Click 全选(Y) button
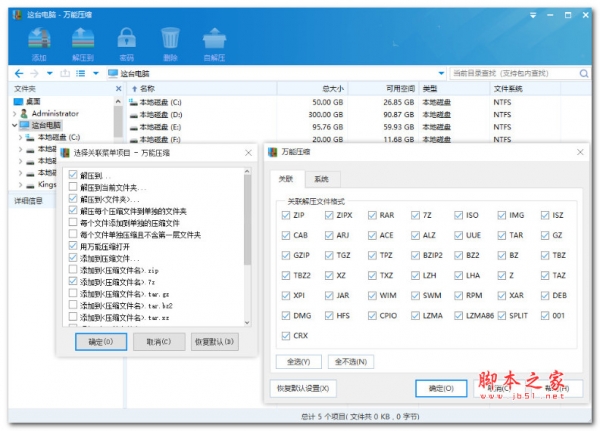The width and height of the screenshot is (600, 431). click(298, 361)
